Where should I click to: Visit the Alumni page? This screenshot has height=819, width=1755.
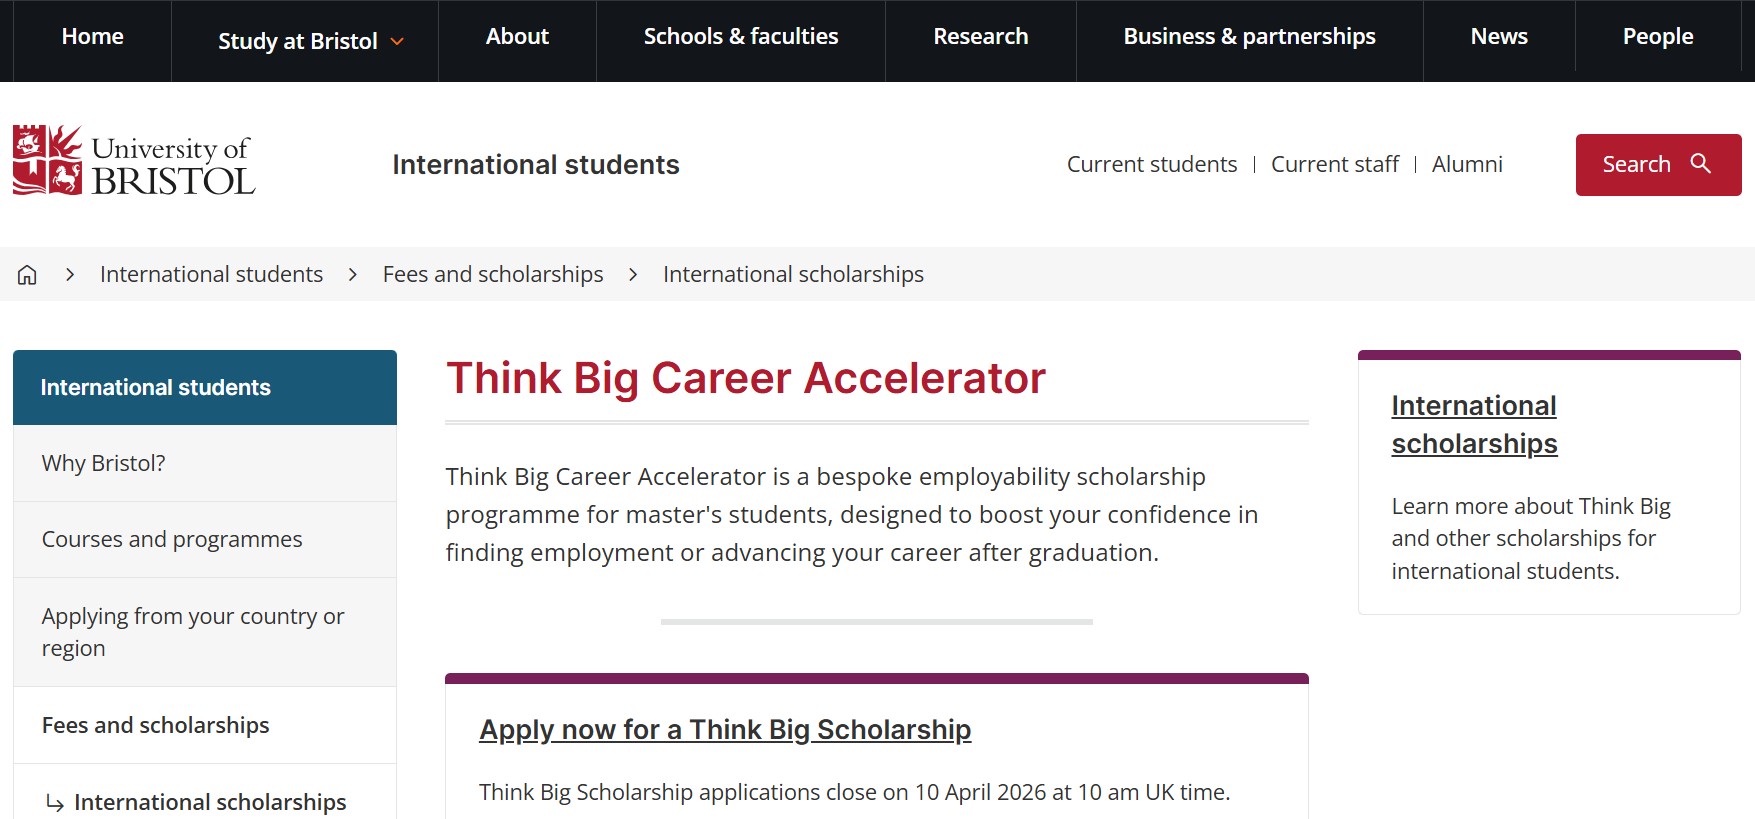coord(1467,163)
